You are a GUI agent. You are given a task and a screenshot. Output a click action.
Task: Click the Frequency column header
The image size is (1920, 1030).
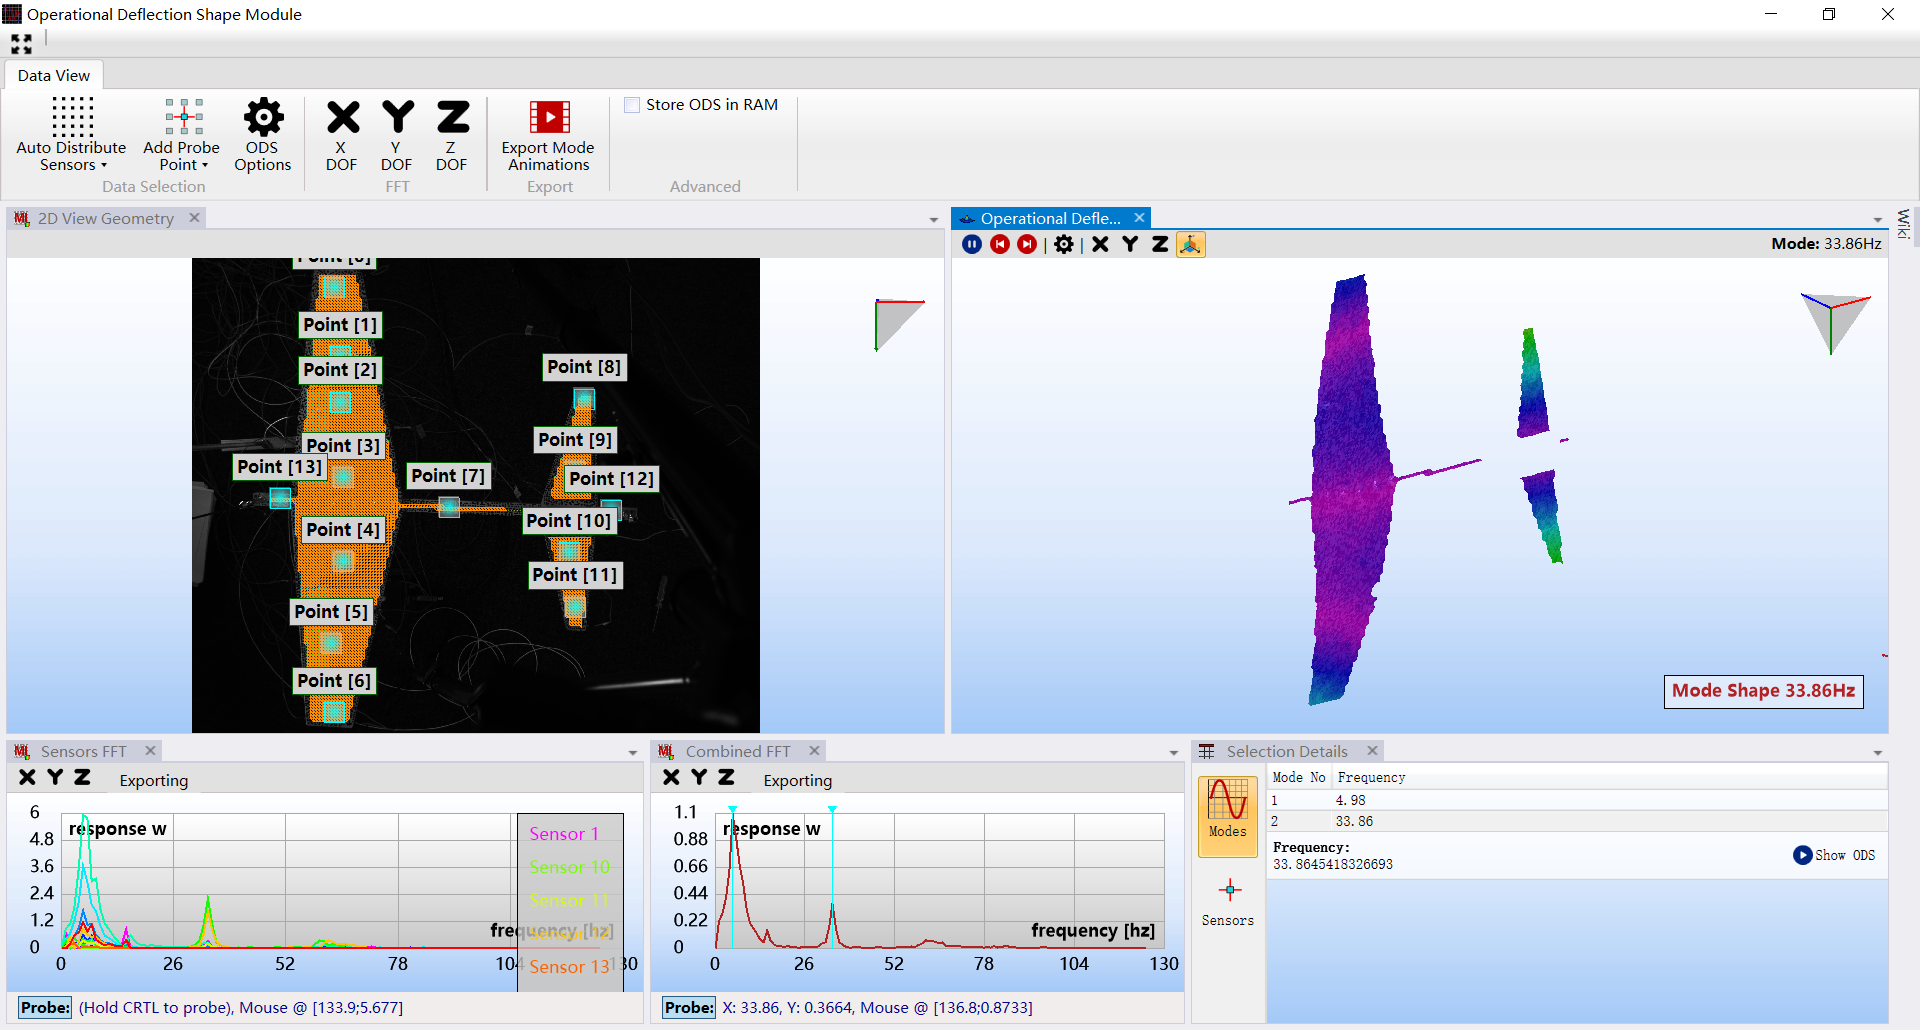1371,777
